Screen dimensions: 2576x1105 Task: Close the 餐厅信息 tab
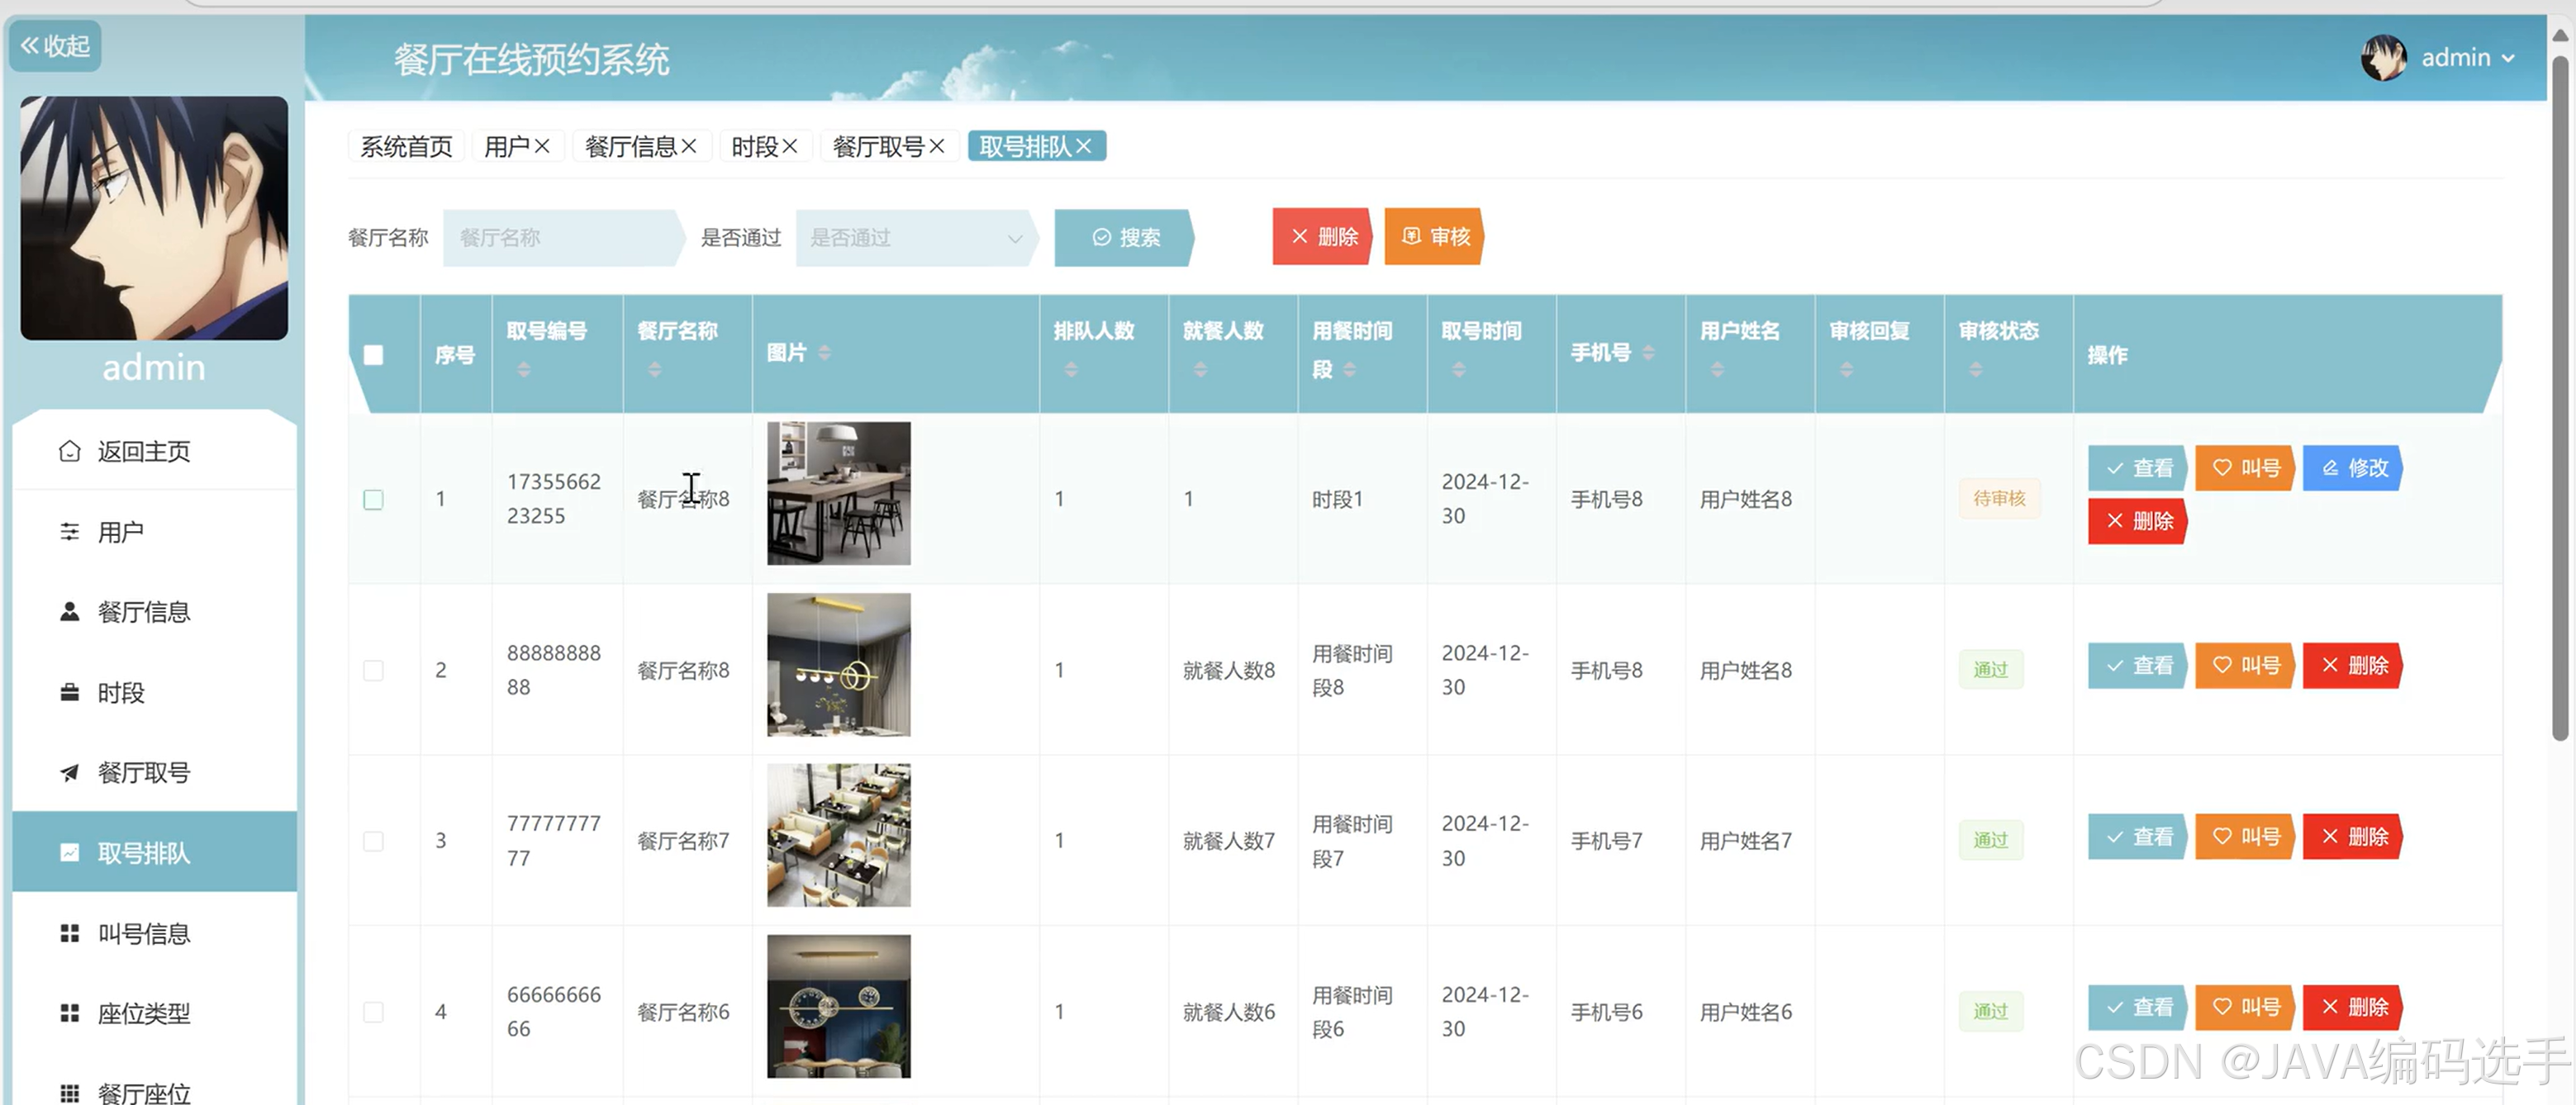(689, 147)
